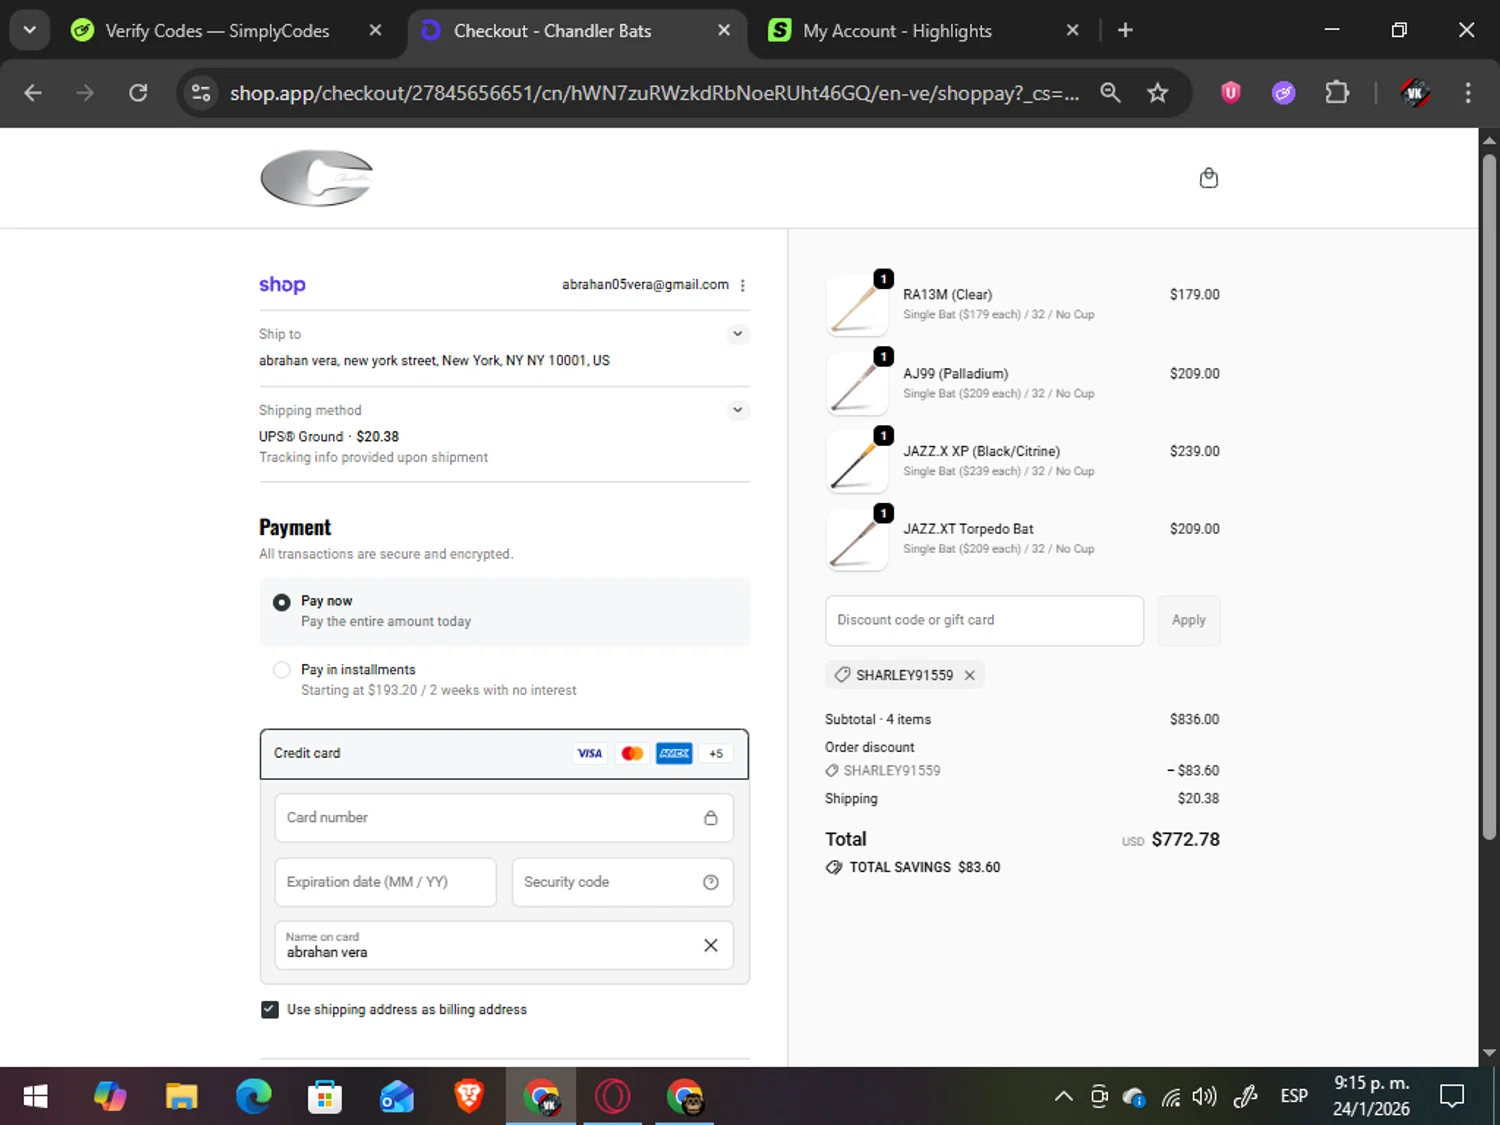Click the Mastercard icon
Screen dimensions: 1500x1125
click(x=632, y=754)
